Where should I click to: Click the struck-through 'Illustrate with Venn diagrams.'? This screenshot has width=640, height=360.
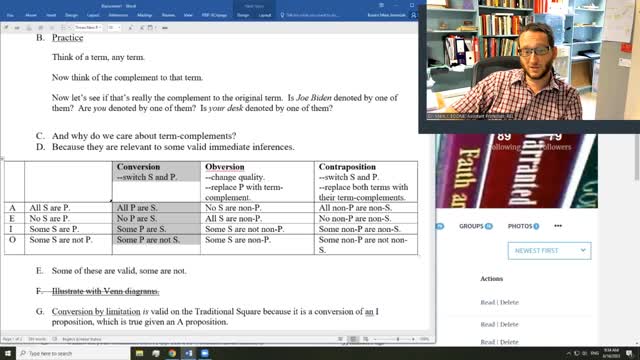point(105,291)
